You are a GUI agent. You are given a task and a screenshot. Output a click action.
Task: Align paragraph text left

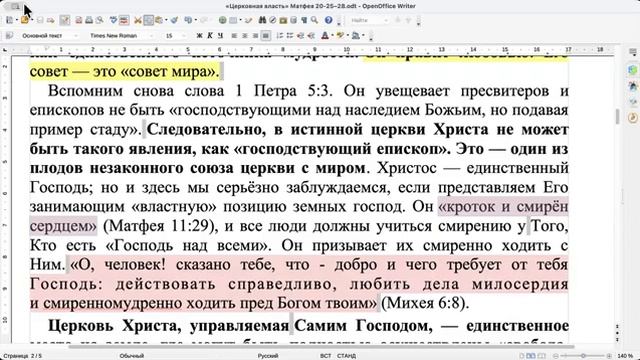point(234,36)
